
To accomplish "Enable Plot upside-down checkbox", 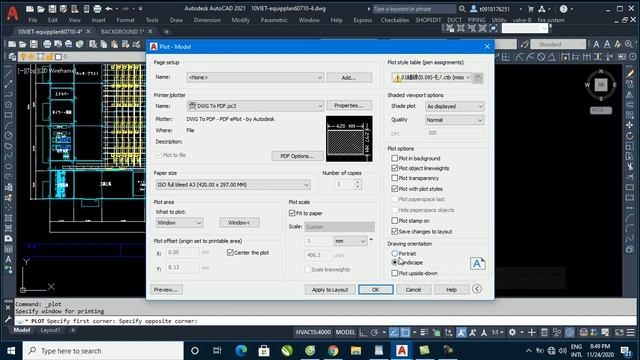I will pyautogui.click(x=394, y=273).
